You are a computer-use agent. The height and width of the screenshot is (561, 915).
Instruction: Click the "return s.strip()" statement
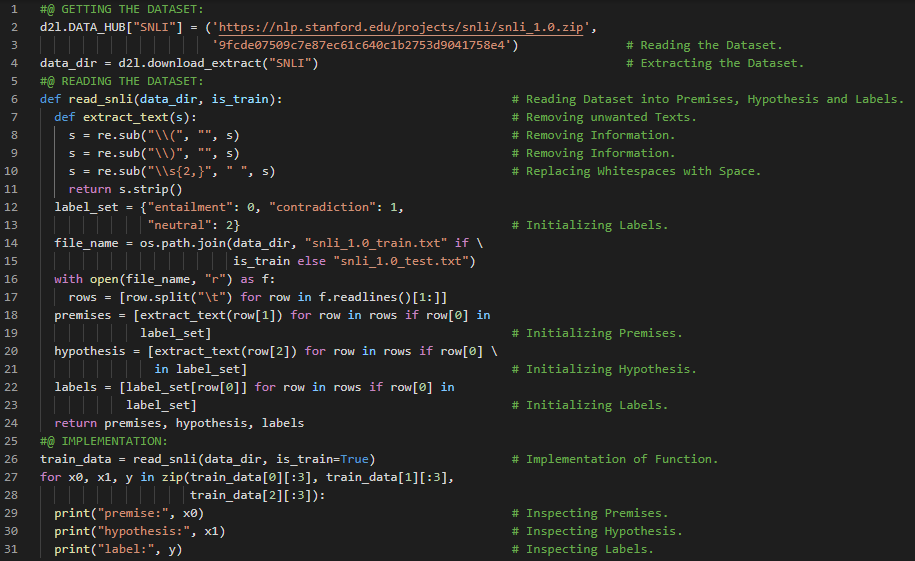pos(125,189)
